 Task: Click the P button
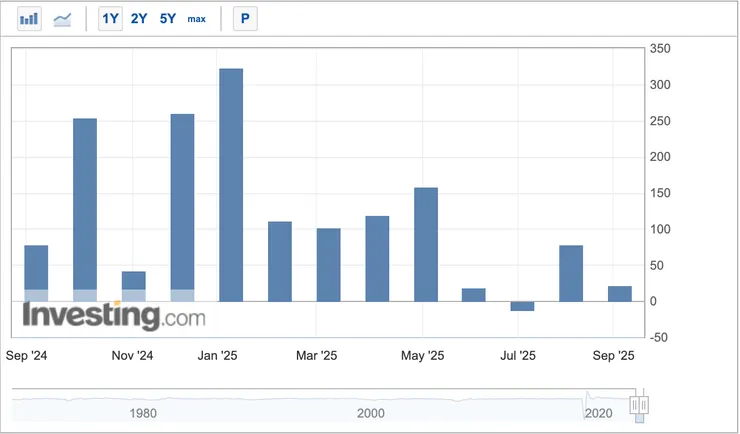245,19
